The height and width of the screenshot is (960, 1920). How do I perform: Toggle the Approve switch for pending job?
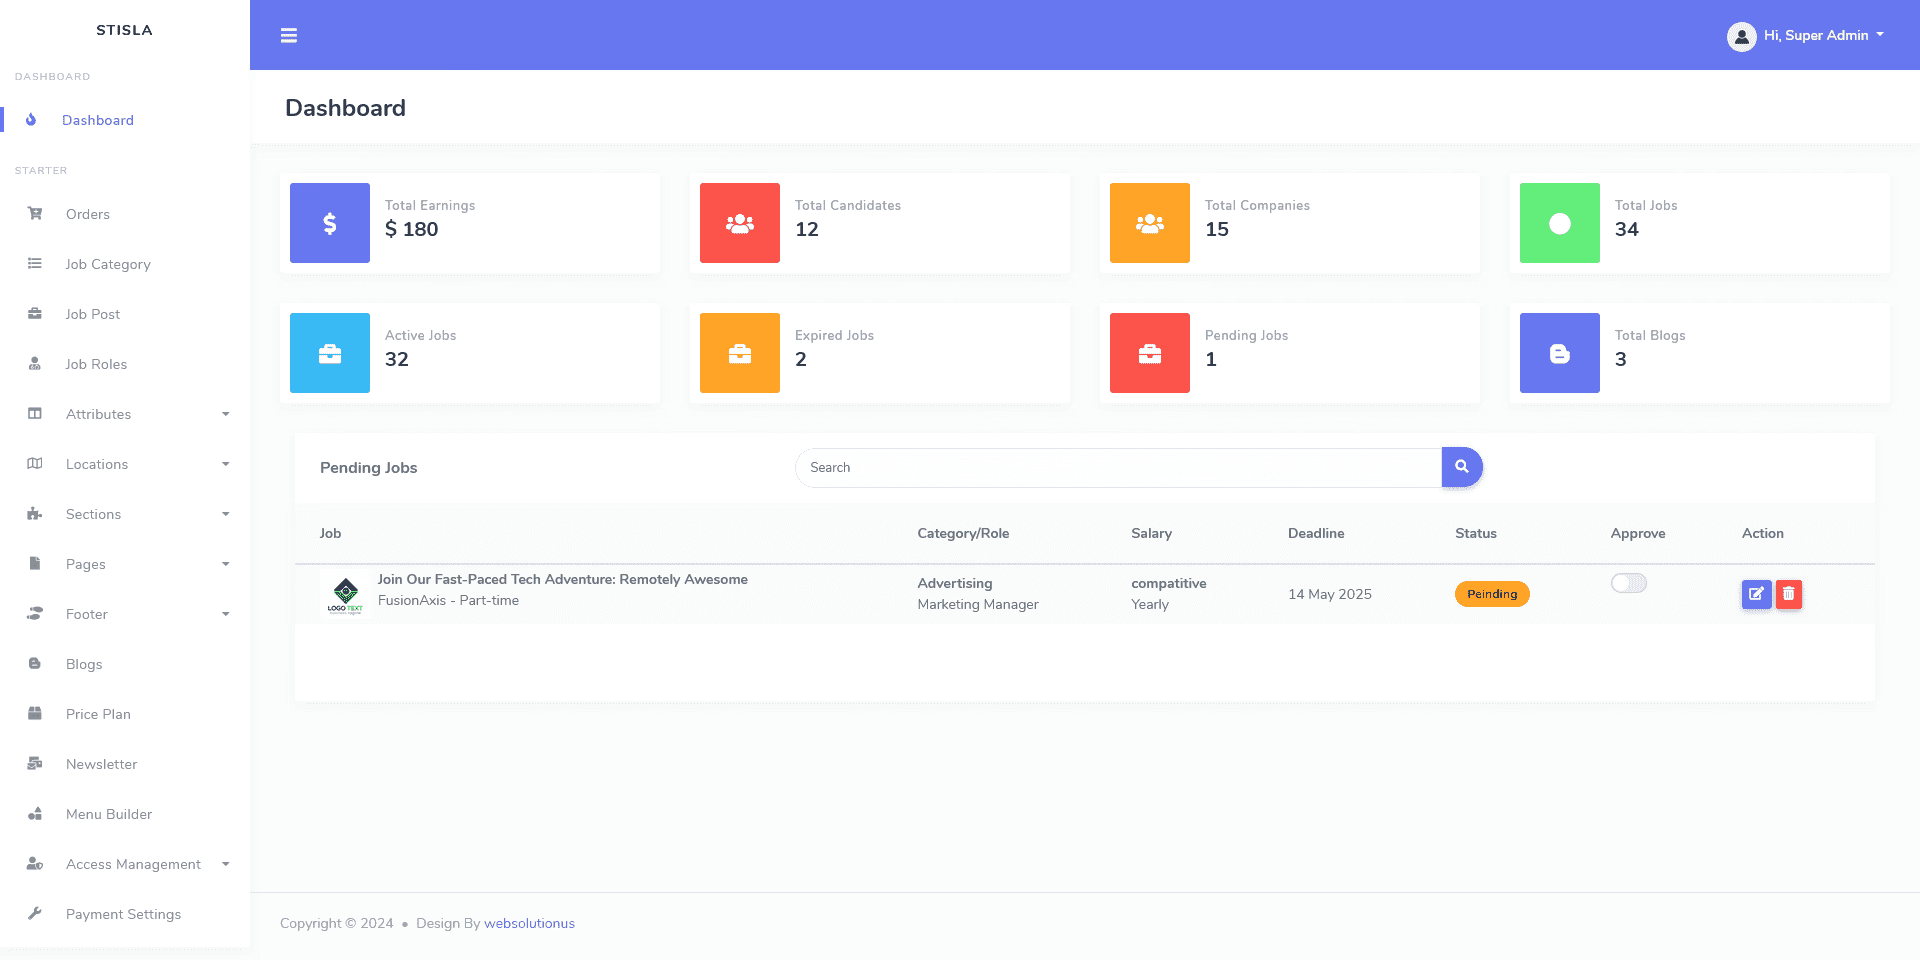click(x=1628, y=583)
